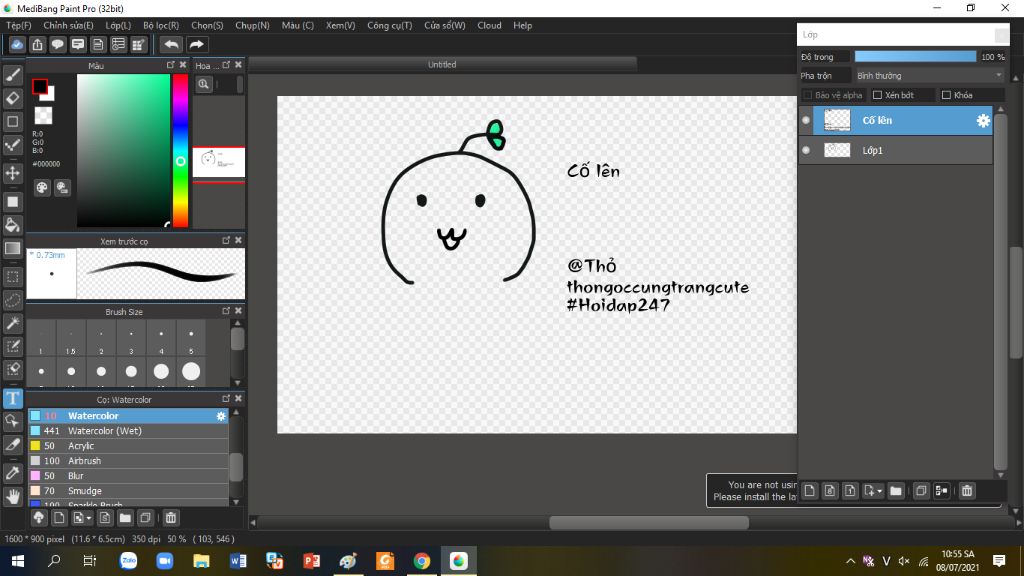The width and height of the screenshot is (1024, 576).
Task: Select the Airbrush brush
Action: click(x=128, y=461)
